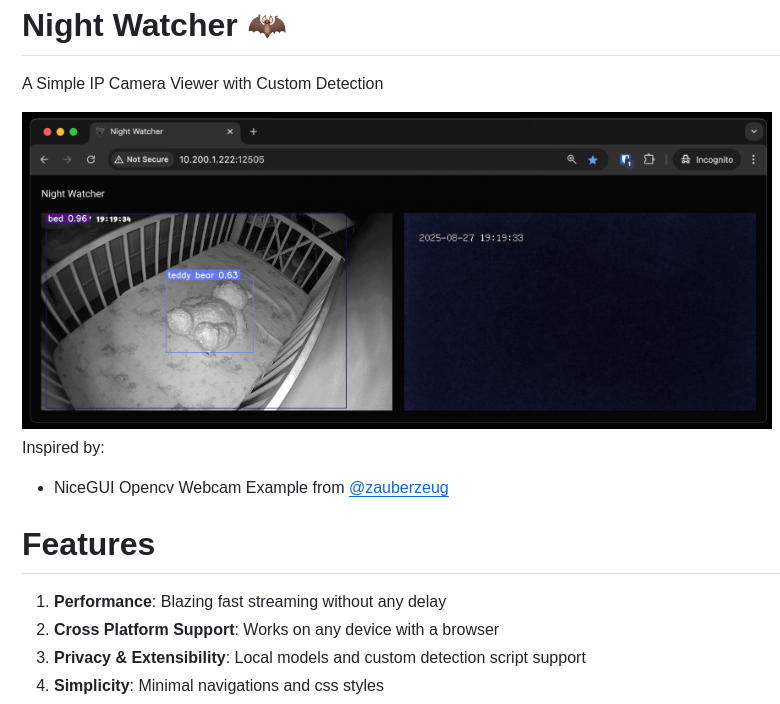Click the 'Inspired by:' text
Viewport: 780px width, 704px height.
(63, 447)
